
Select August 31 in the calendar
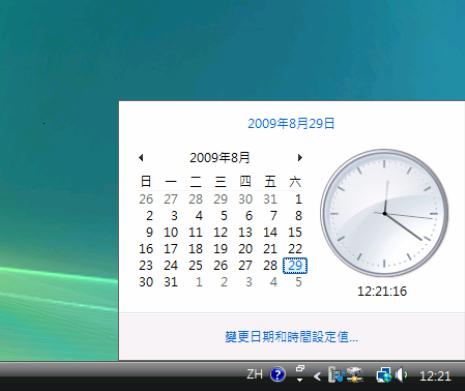tap(171, 282)
